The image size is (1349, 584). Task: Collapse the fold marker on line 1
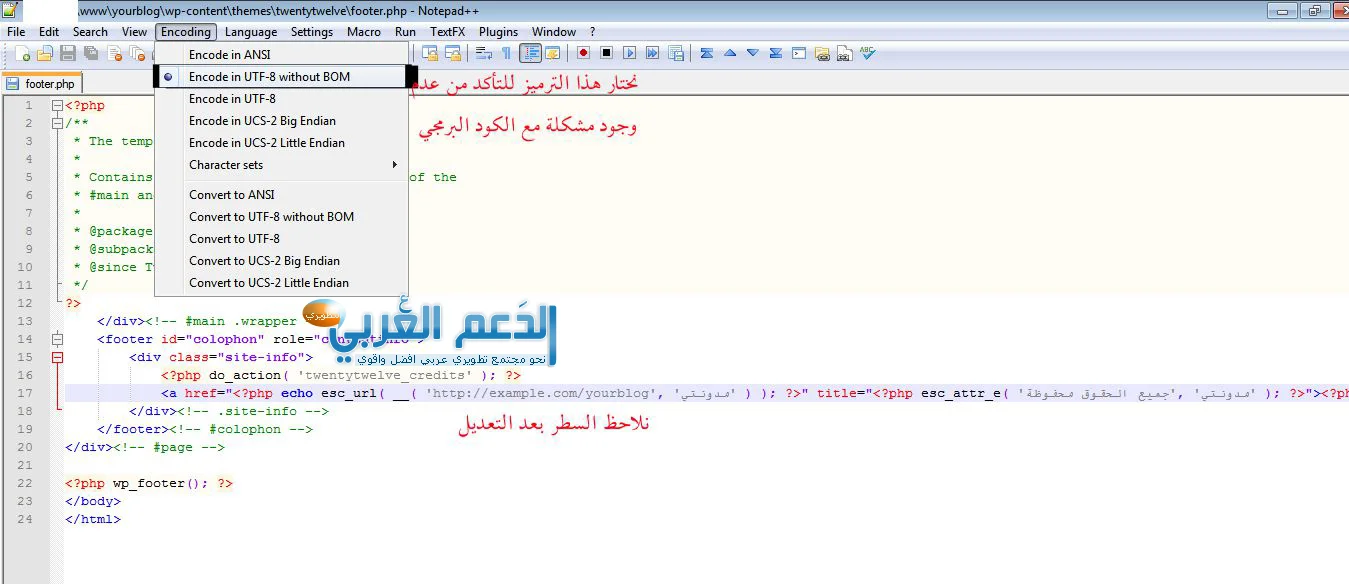click(x=57, y=105)
